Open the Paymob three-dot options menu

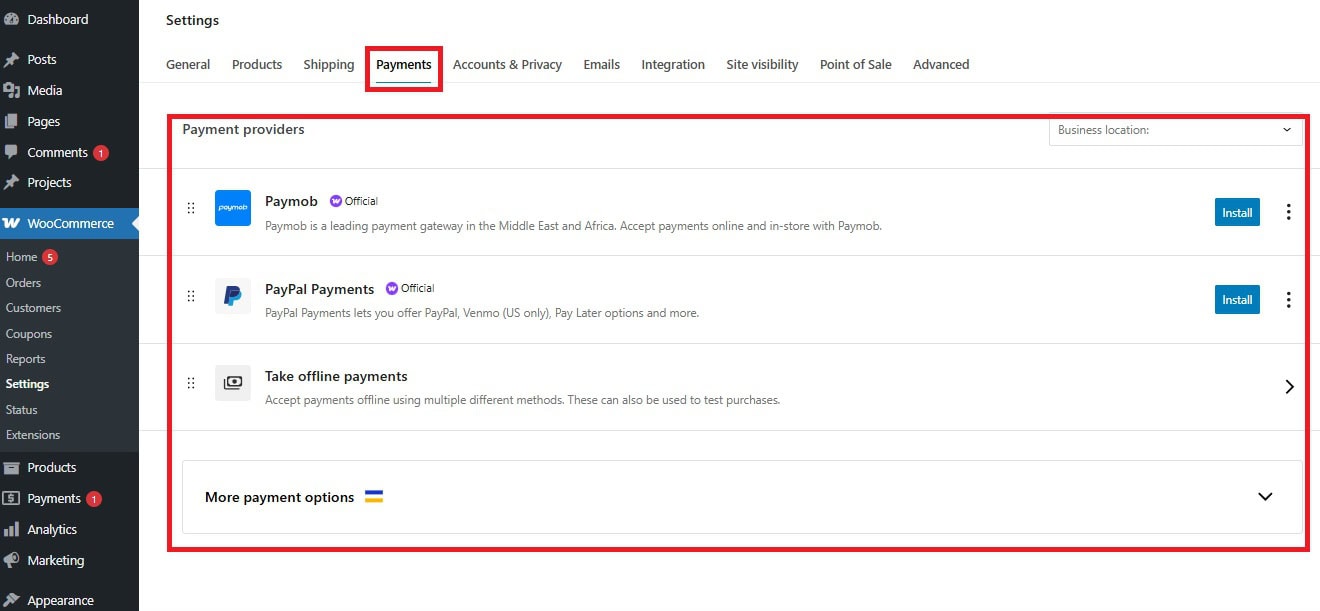click(1288, 212)
